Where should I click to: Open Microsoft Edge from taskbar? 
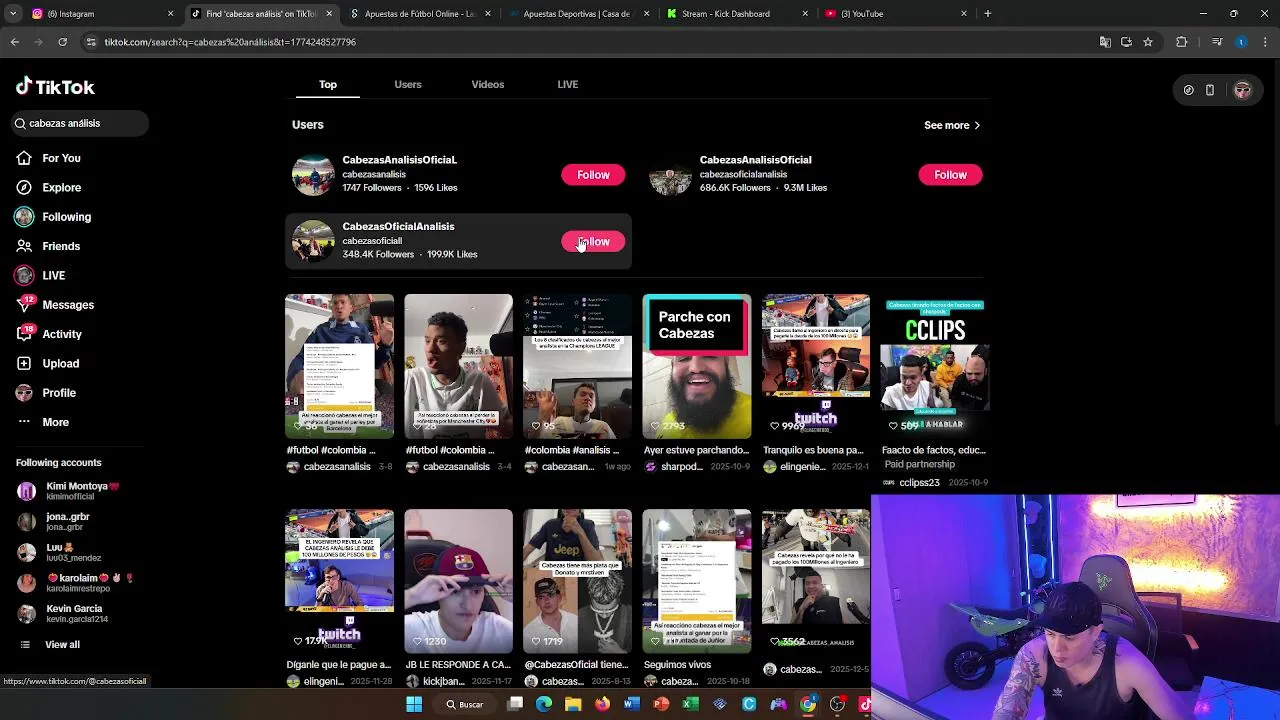544,705
